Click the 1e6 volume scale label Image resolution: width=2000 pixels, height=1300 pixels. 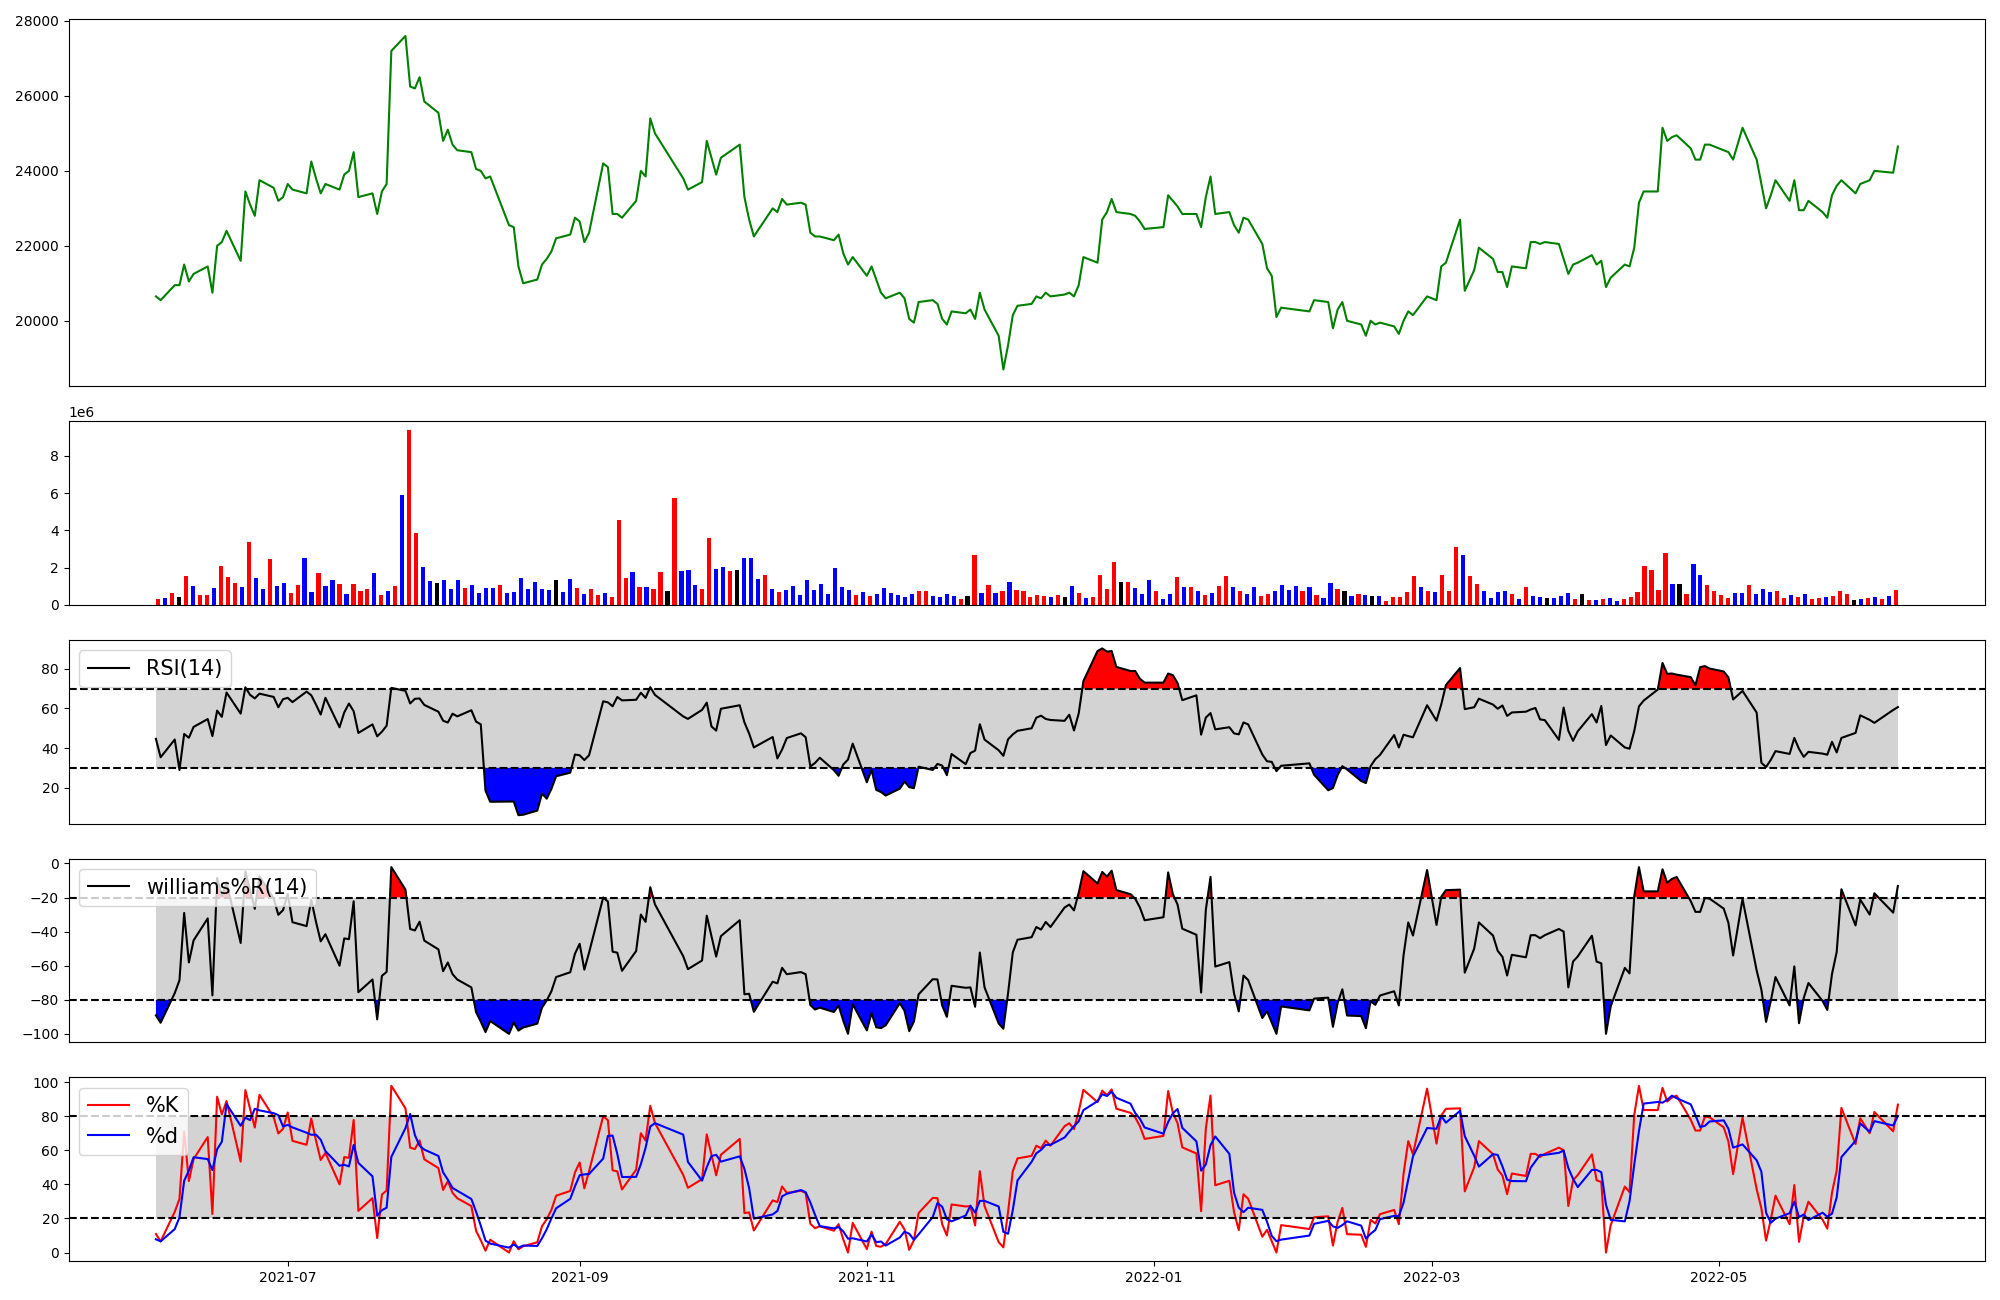pyautogui.click(x=81, y=413)
